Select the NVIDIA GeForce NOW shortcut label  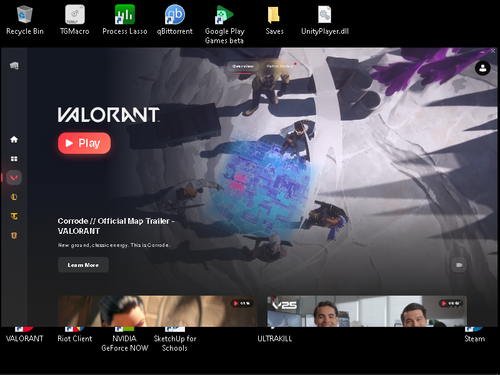(x=125, y=343)
